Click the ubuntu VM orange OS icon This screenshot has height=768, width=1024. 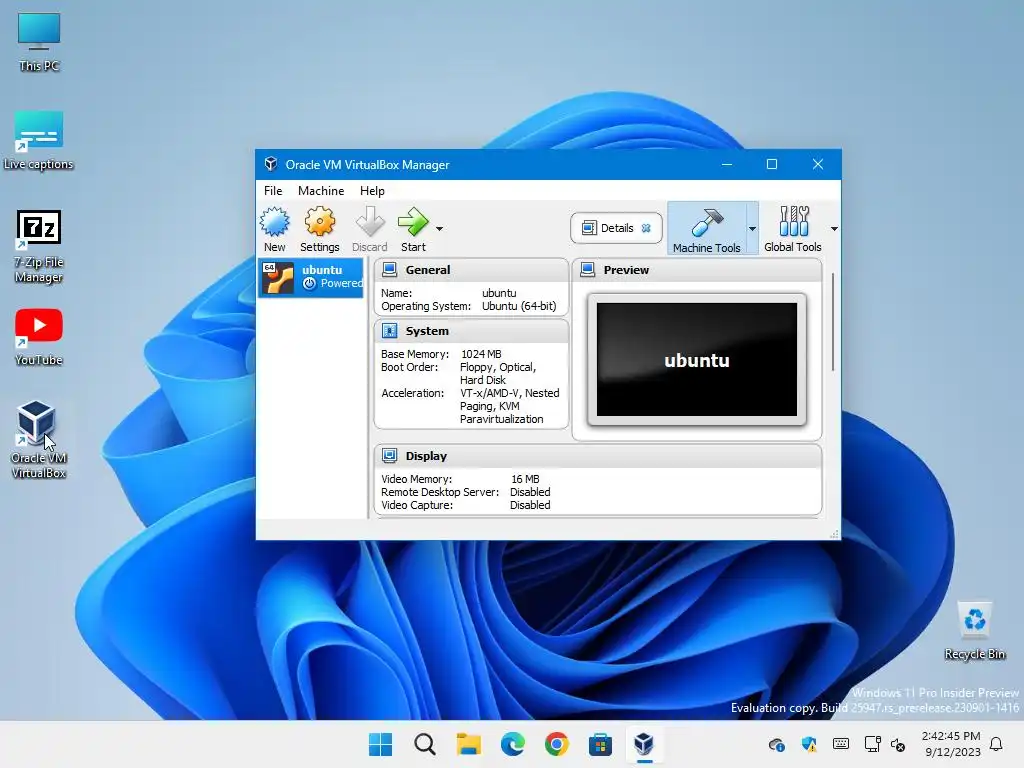278,278
